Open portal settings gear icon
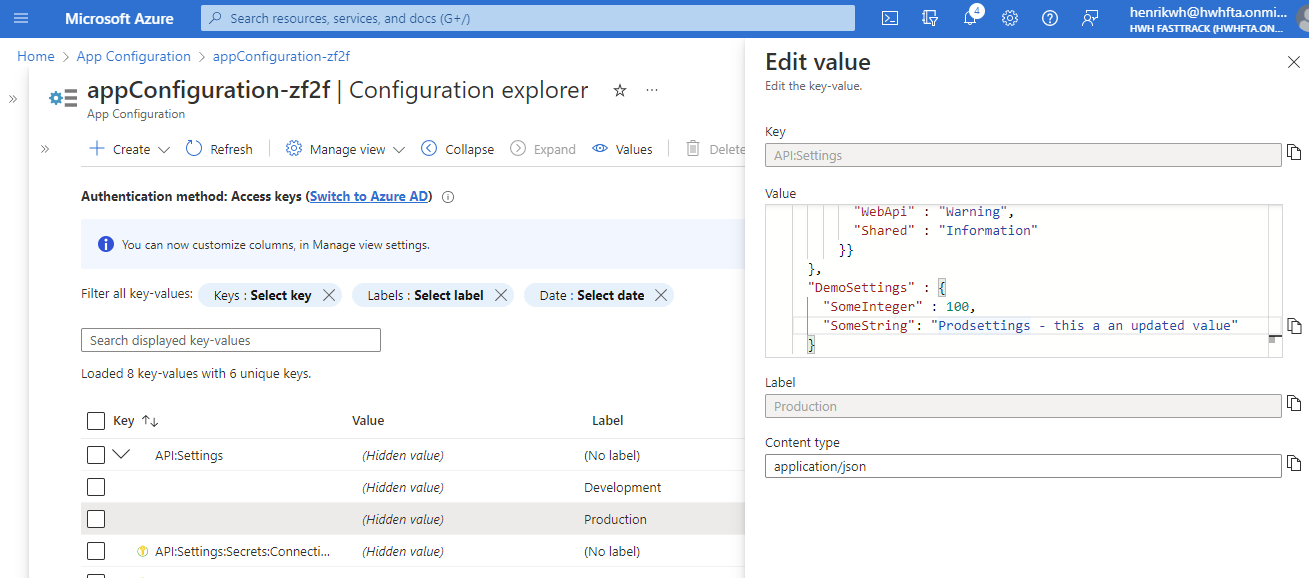The height and width of the screenshot is (578, 1309). pyautogui.click(x=1010, y=18)
